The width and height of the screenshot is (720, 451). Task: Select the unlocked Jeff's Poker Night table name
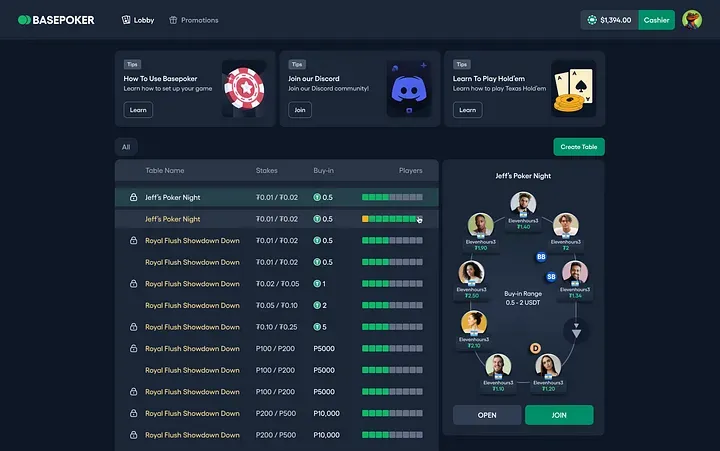point(172,219)
